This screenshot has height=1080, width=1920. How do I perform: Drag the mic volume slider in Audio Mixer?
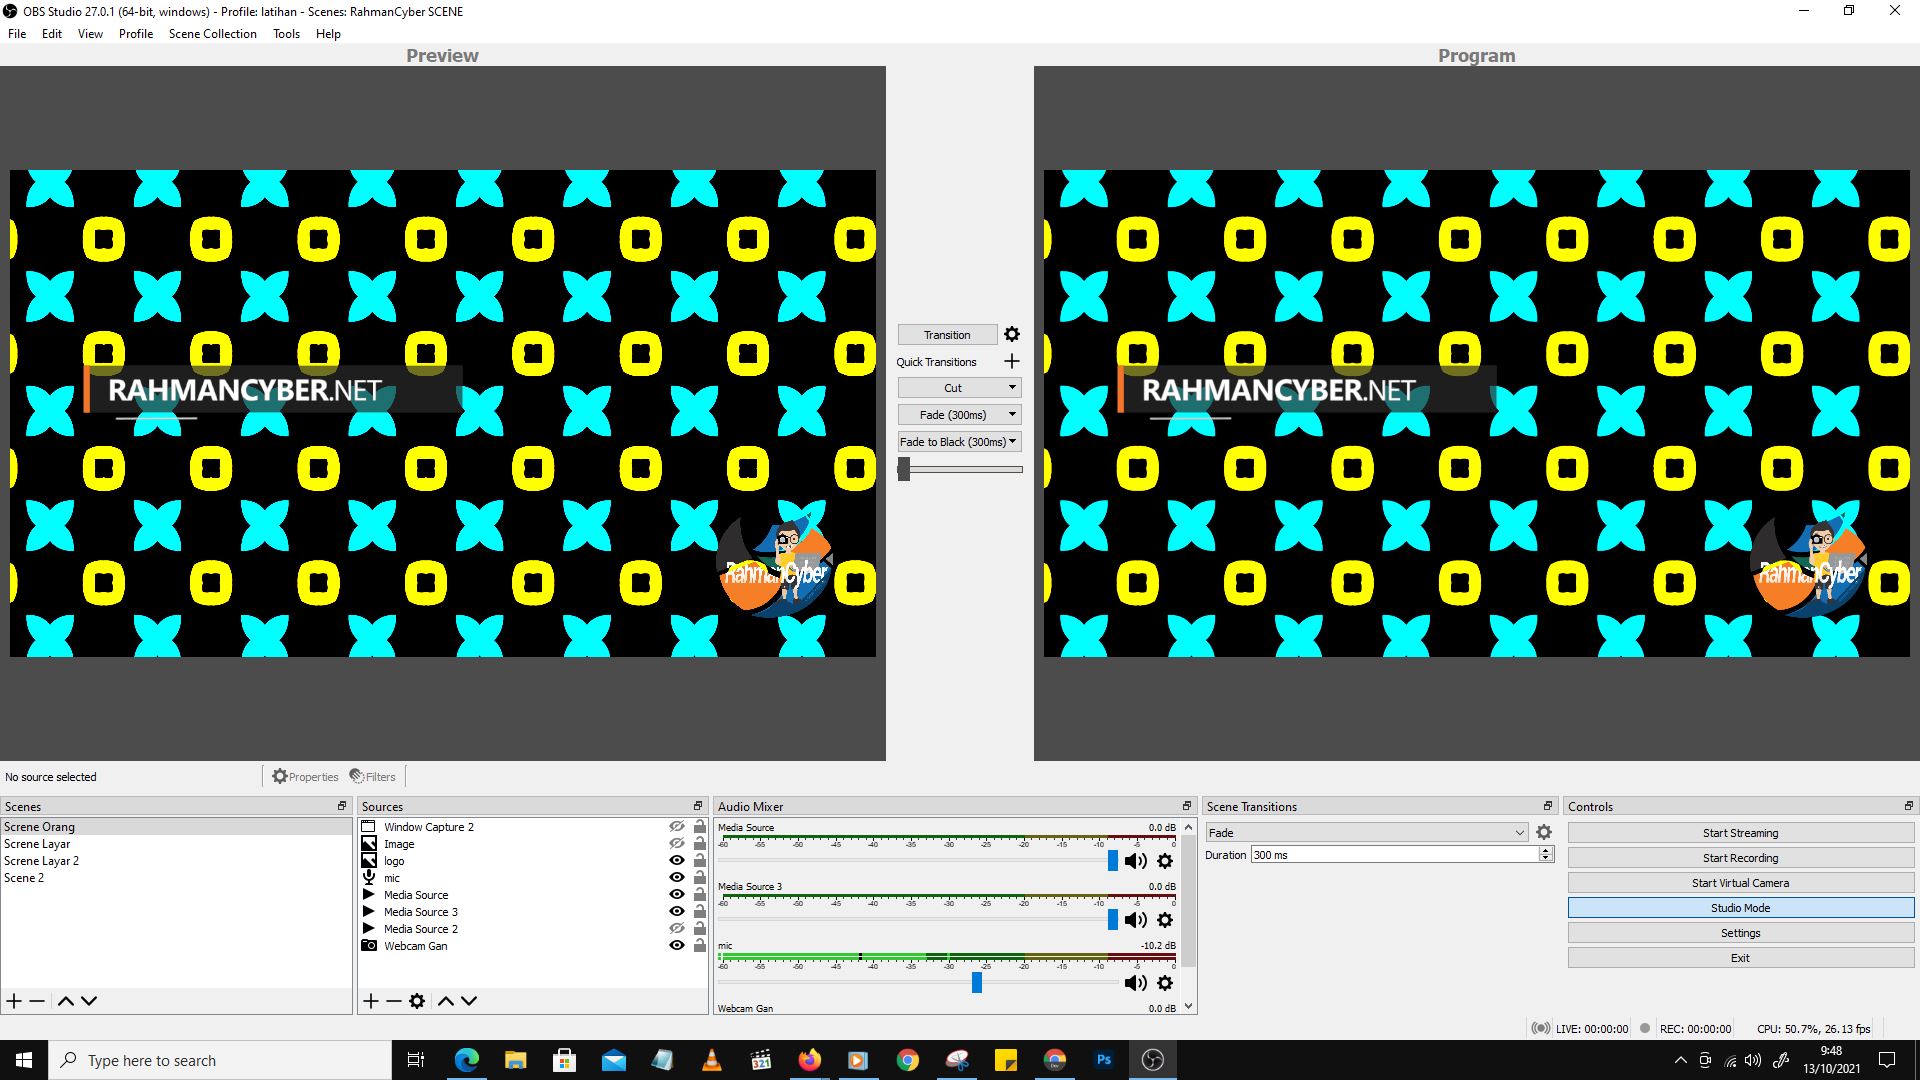click(x=978, y=981)
